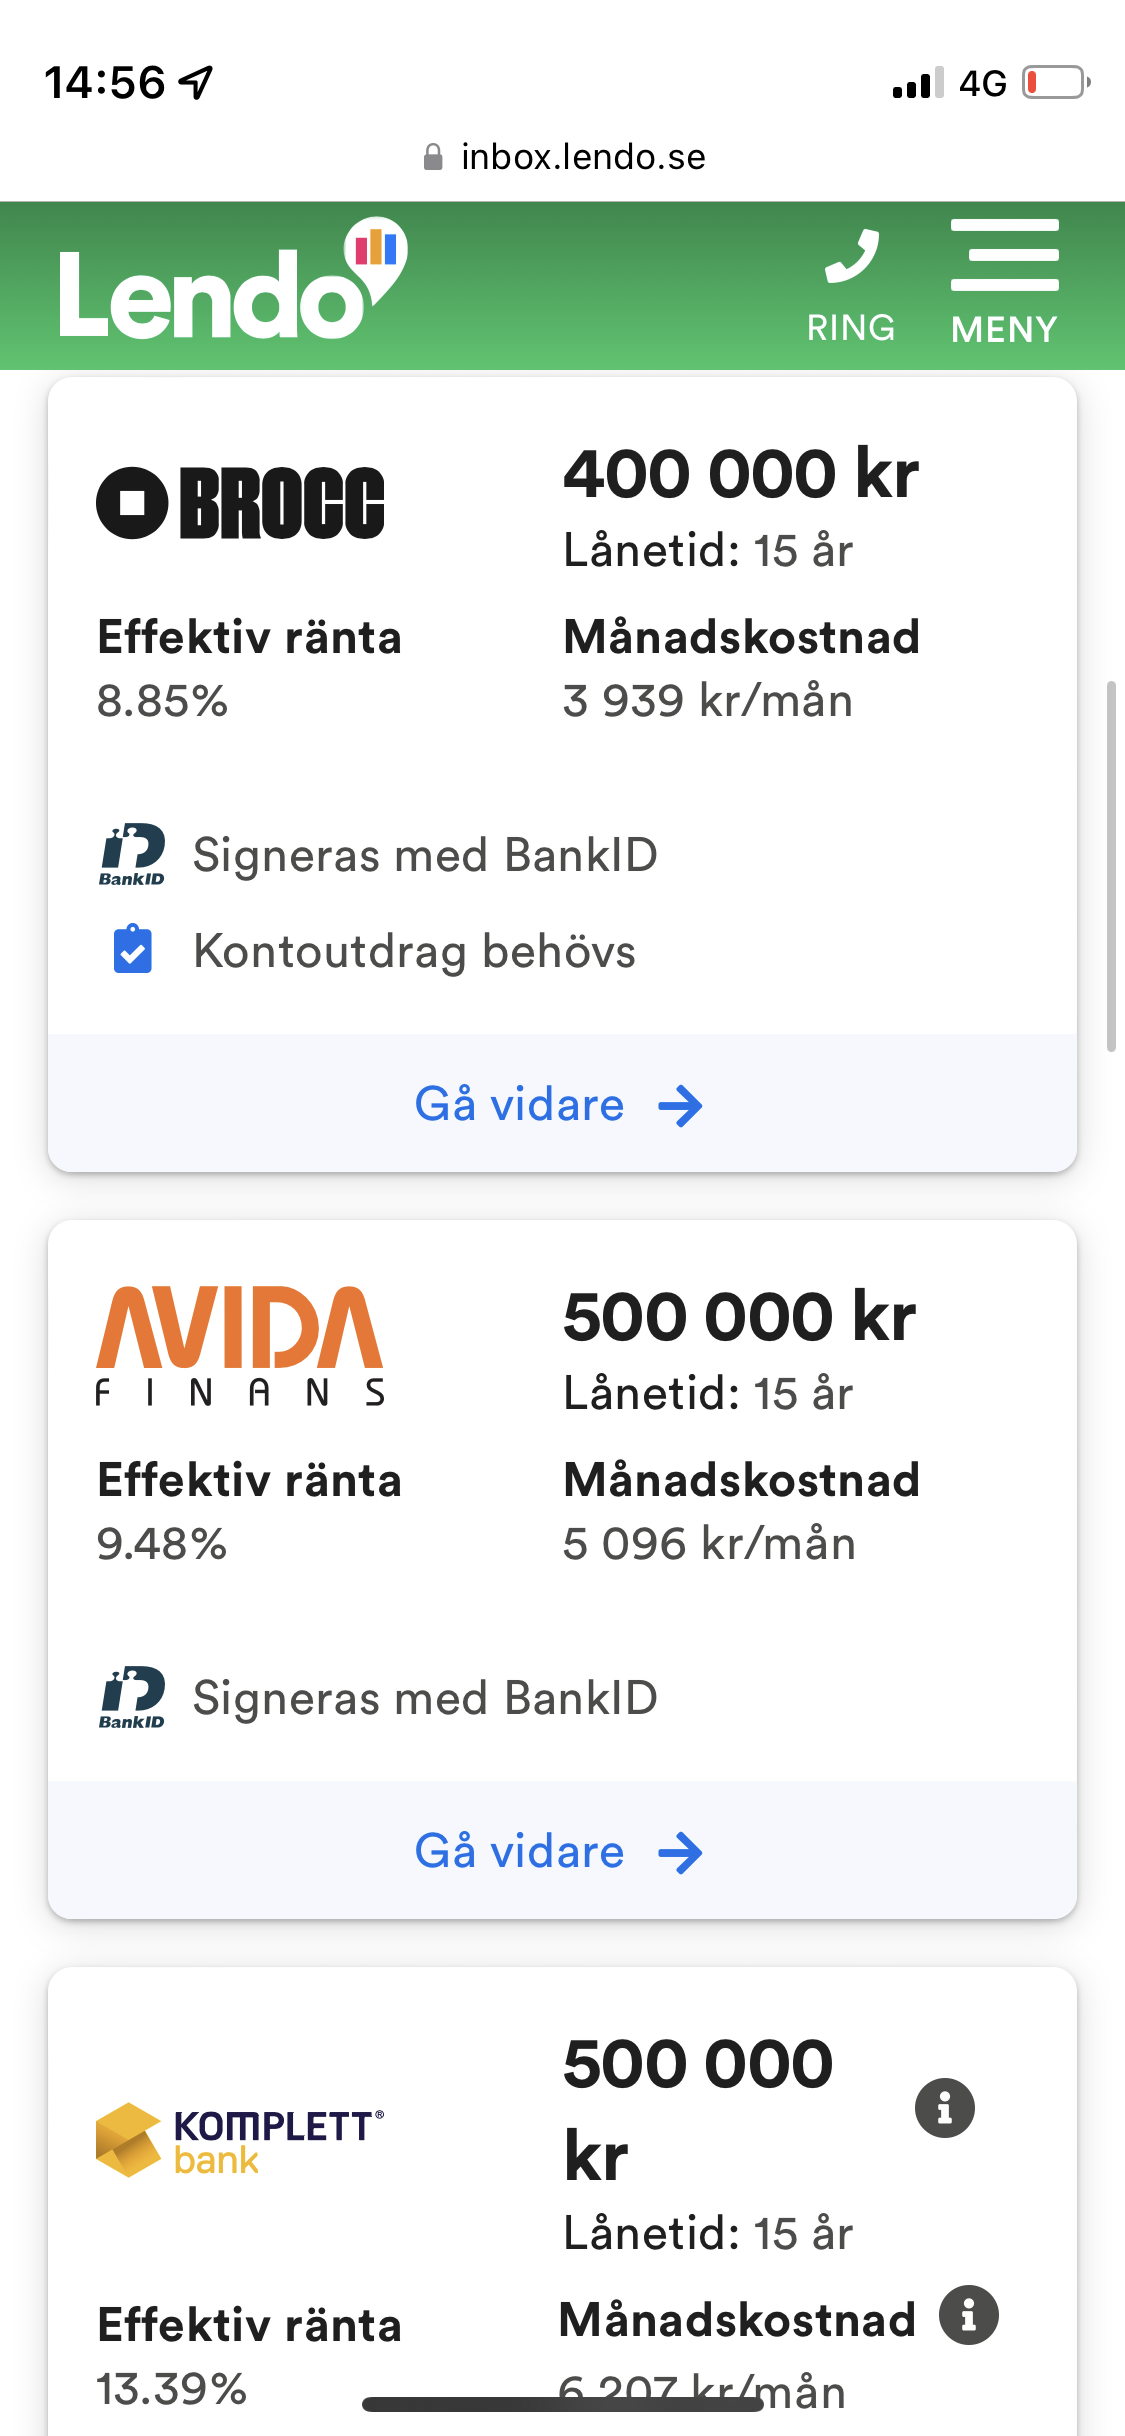Screen dimensions: 1125x2436
Task: Click the Brocc lender logo
Action: point(240,503)
